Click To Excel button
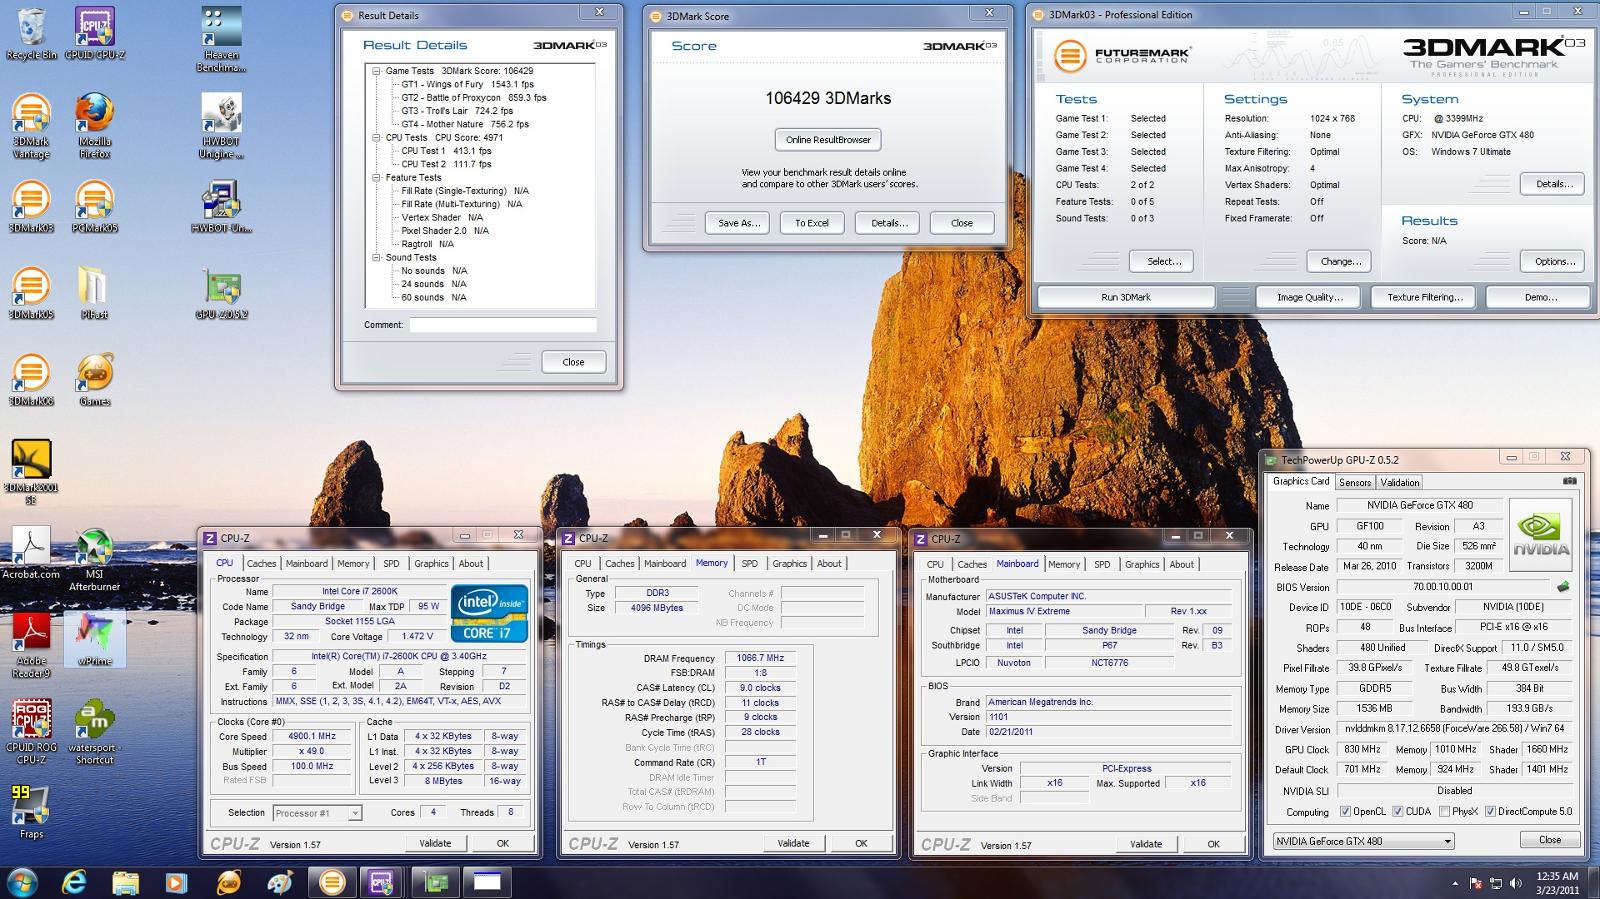 click(811, 223)
